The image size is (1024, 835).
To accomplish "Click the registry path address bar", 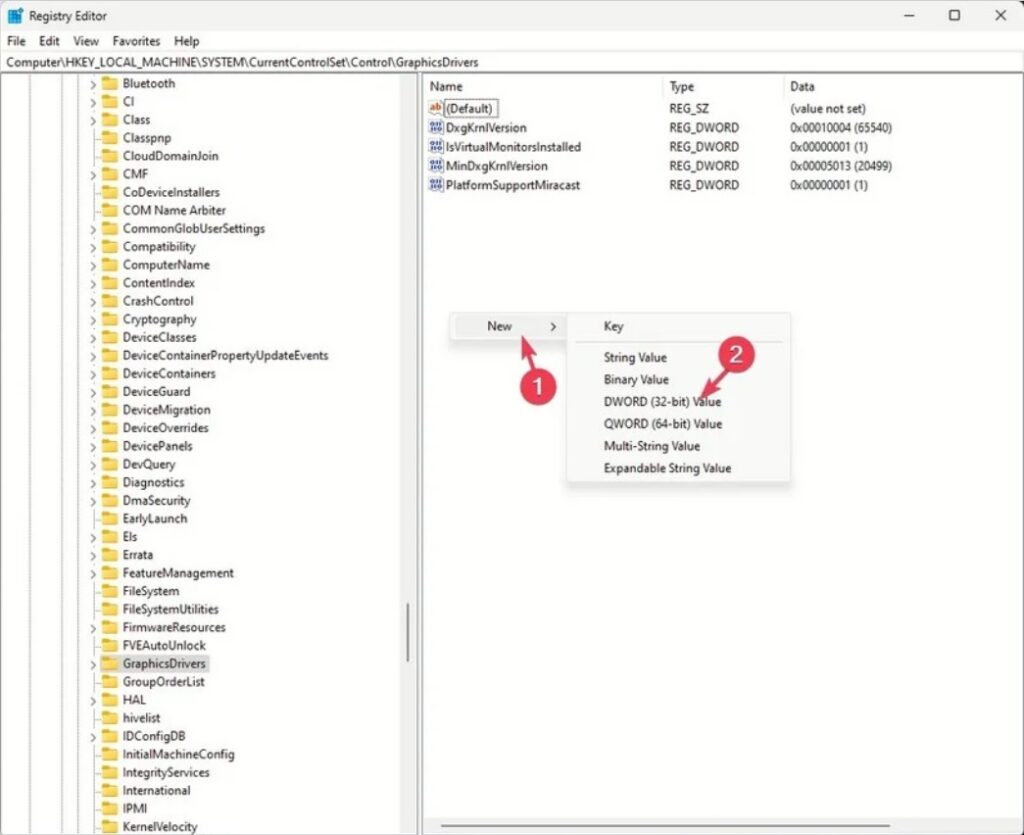I will 500,62.
